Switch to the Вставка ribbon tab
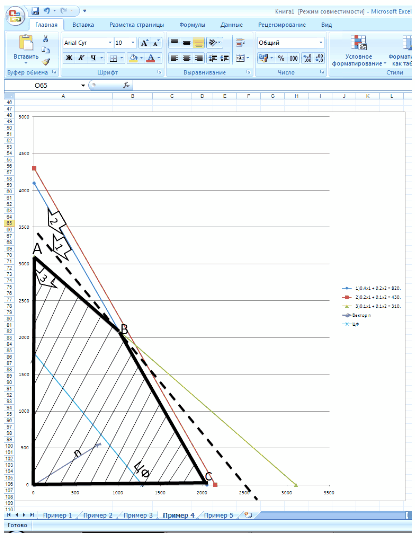The width and height of the screenshot is (415, 538). point(83,25)
